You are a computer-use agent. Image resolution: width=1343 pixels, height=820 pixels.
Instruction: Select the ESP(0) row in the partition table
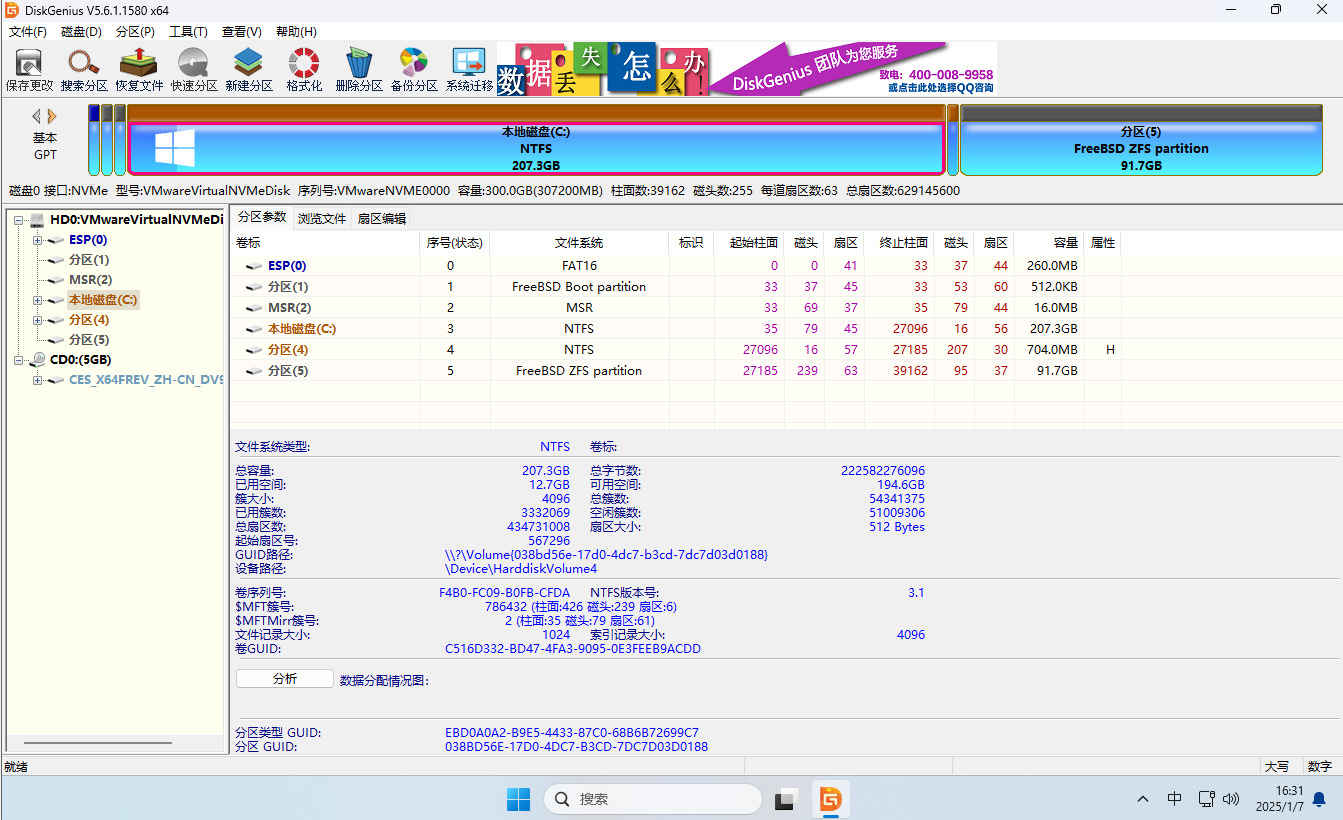pyautogui.click(x=676, y=266)
